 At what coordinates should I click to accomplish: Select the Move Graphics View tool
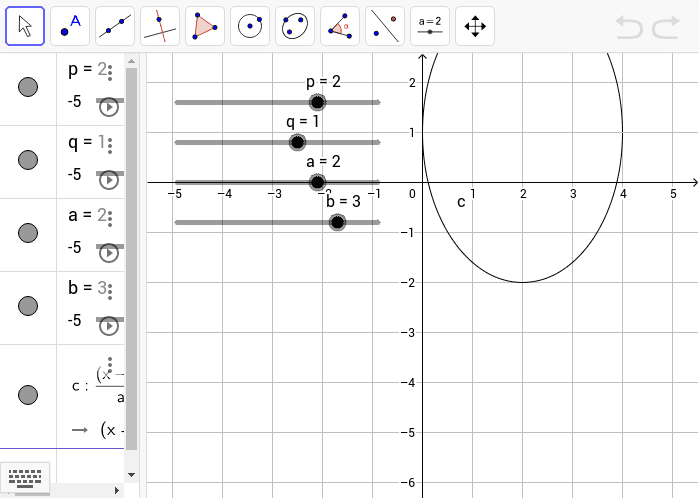(475, 26)
